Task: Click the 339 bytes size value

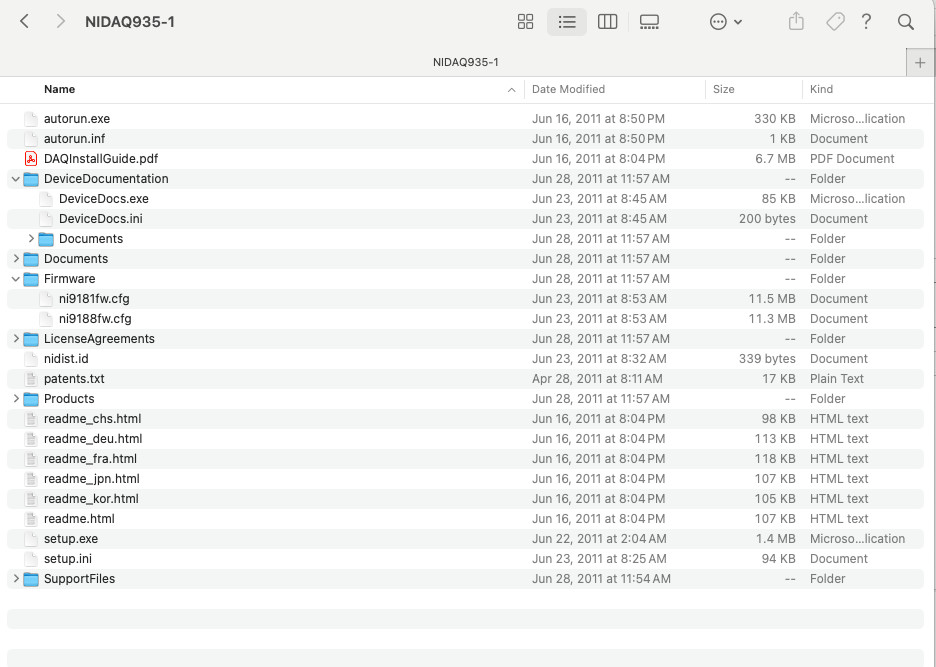Action: pyautogui.click(x=767, y=359)
